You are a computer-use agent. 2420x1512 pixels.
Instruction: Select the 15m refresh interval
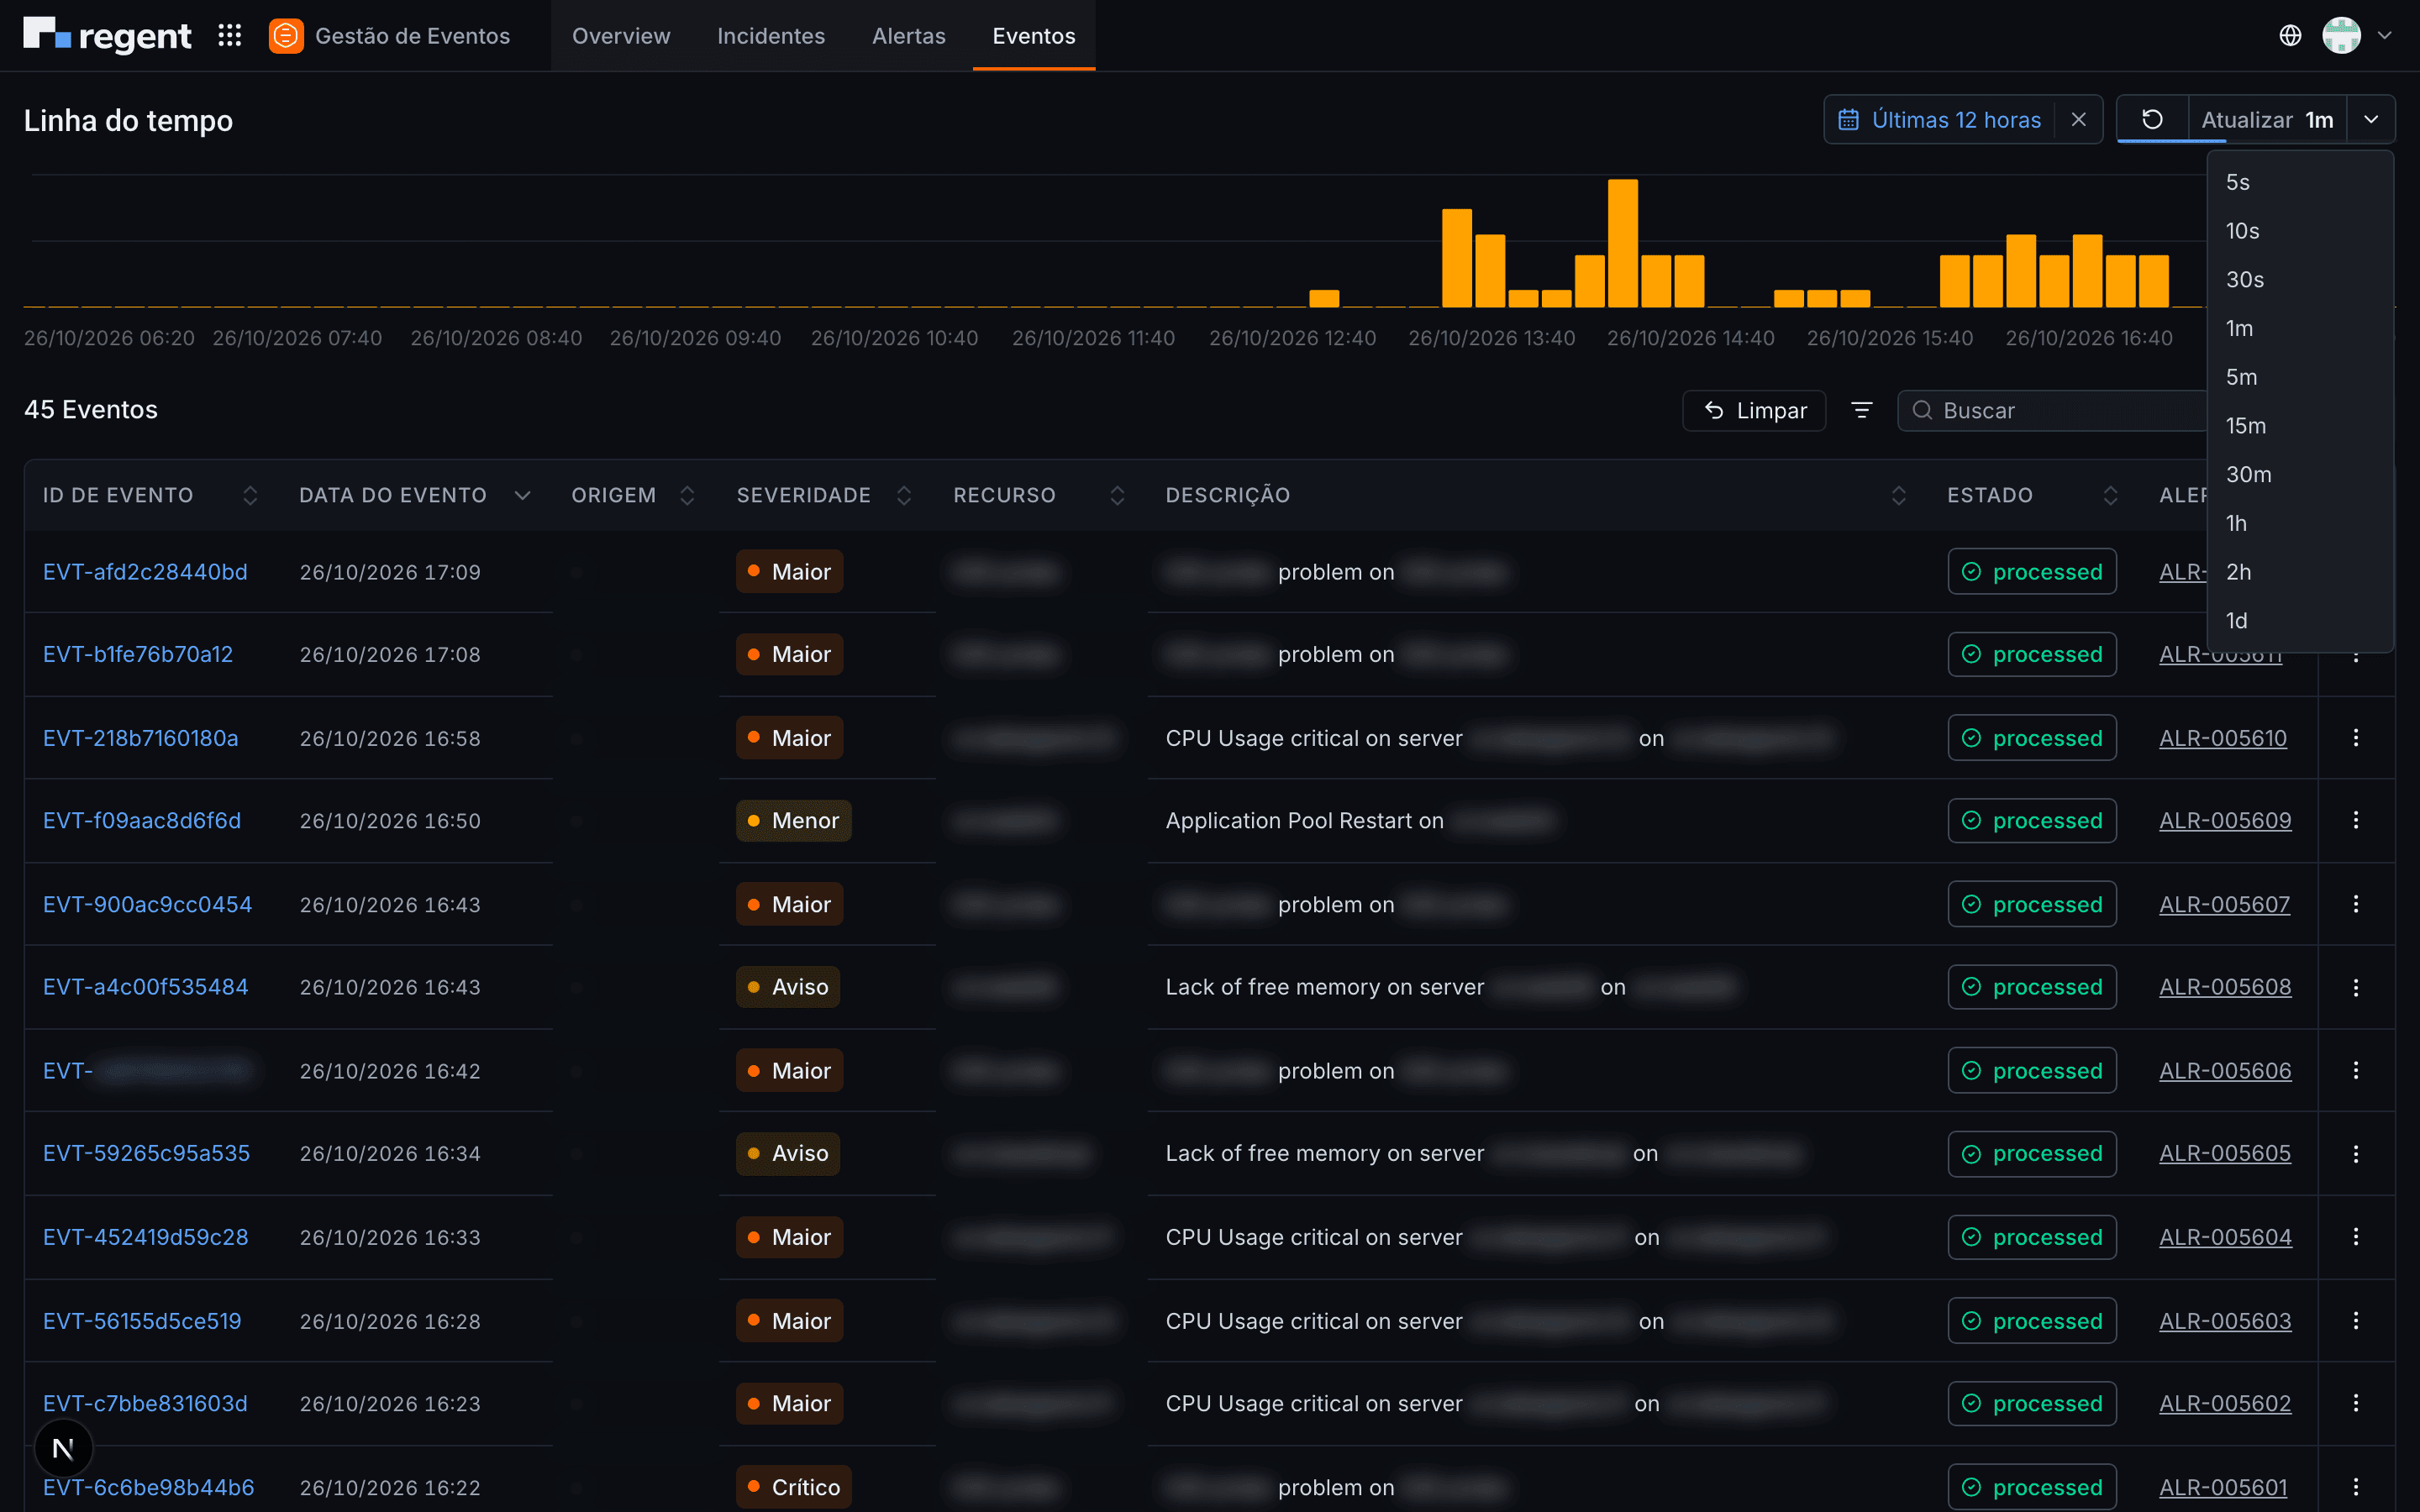click(2299, 426)
